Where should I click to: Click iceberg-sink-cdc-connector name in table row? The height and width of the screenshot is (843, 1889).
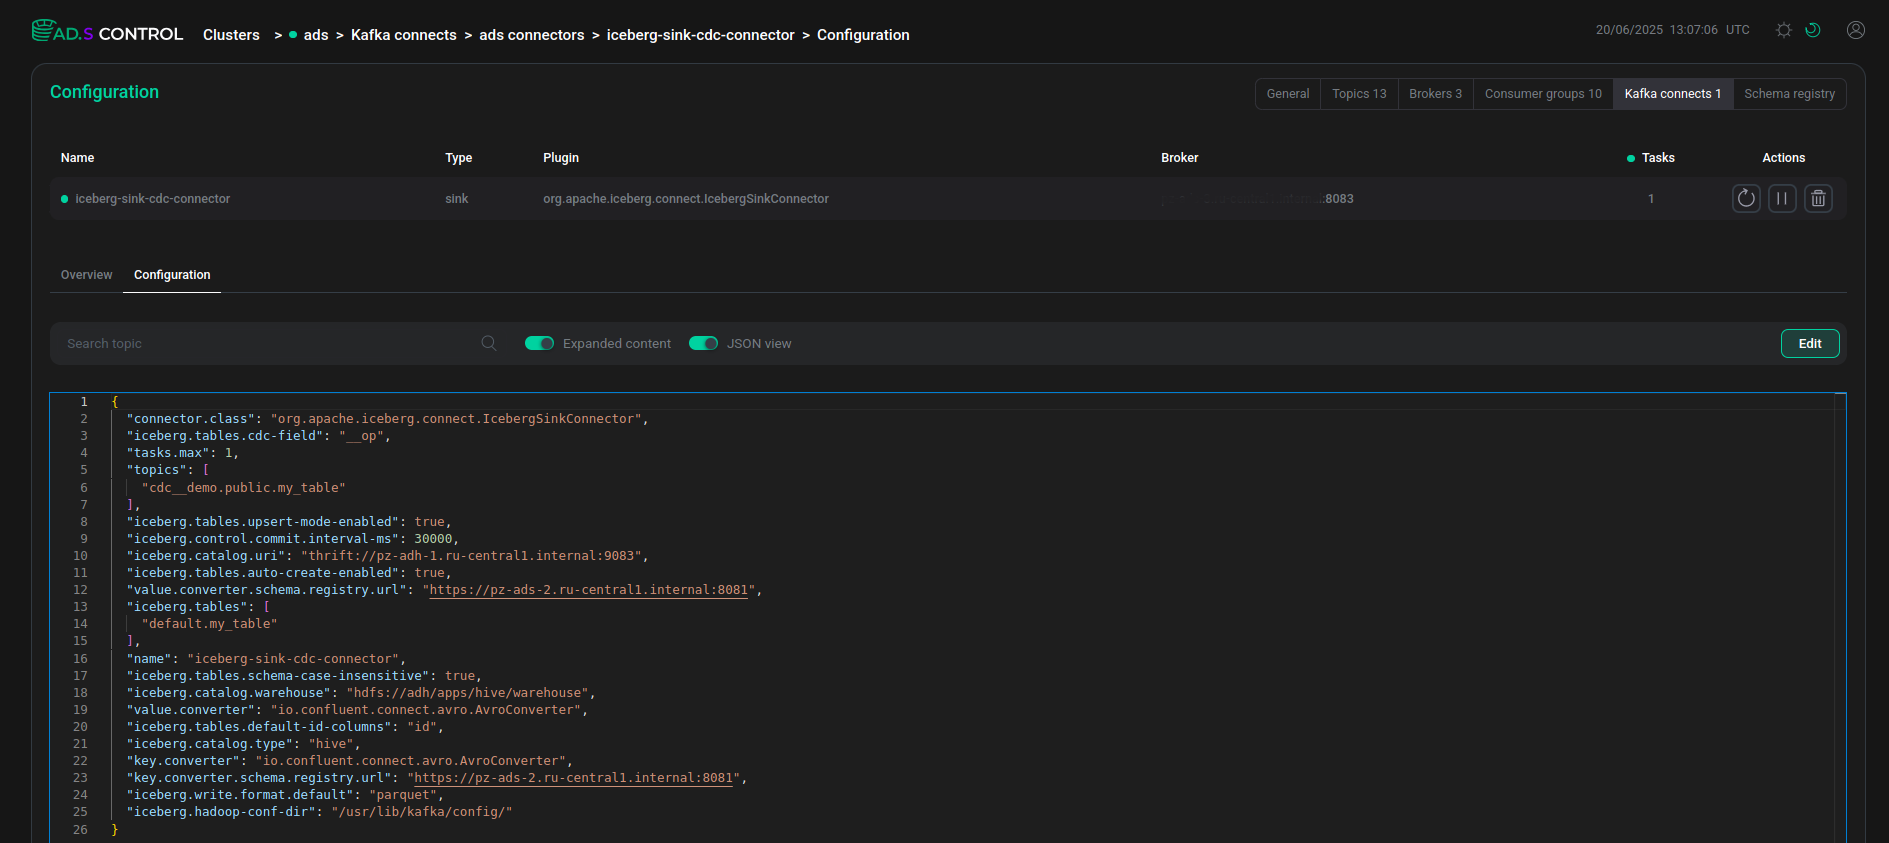tap(153, 199)
